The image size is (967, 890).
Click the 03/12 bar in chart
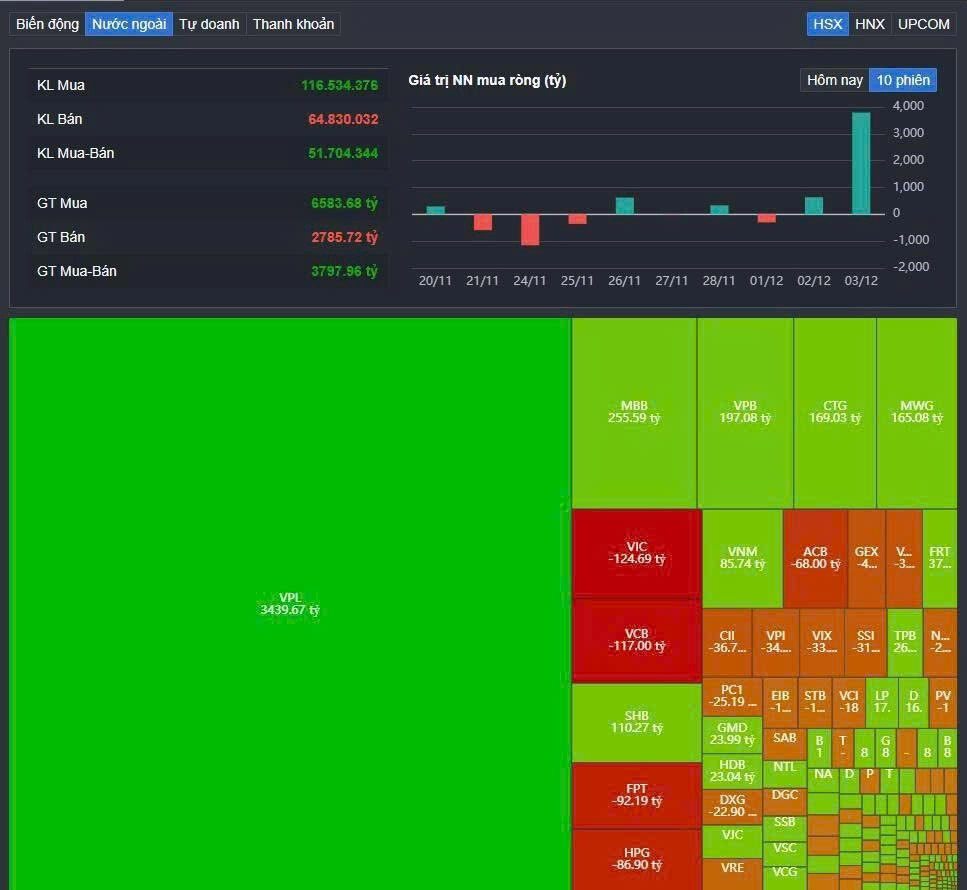coord(861,163)
